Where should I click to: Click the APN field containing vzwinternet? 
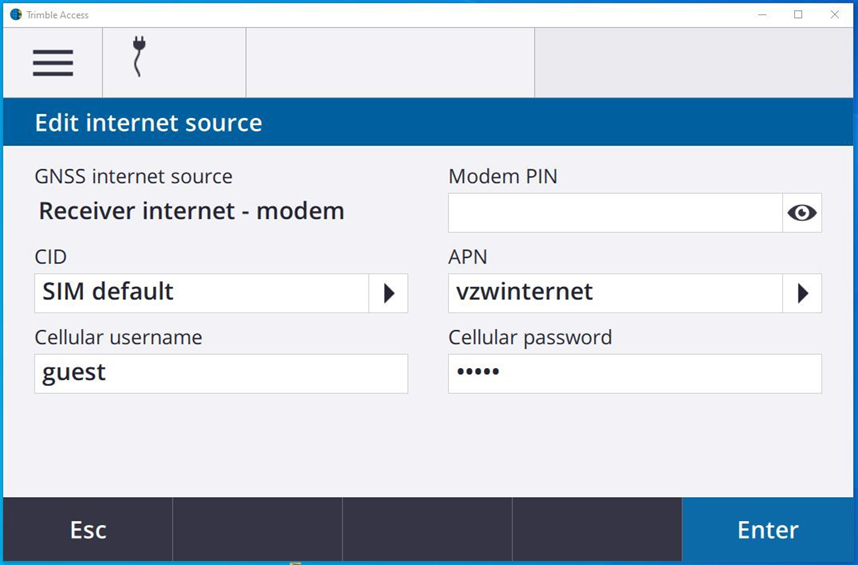(614, 293)
